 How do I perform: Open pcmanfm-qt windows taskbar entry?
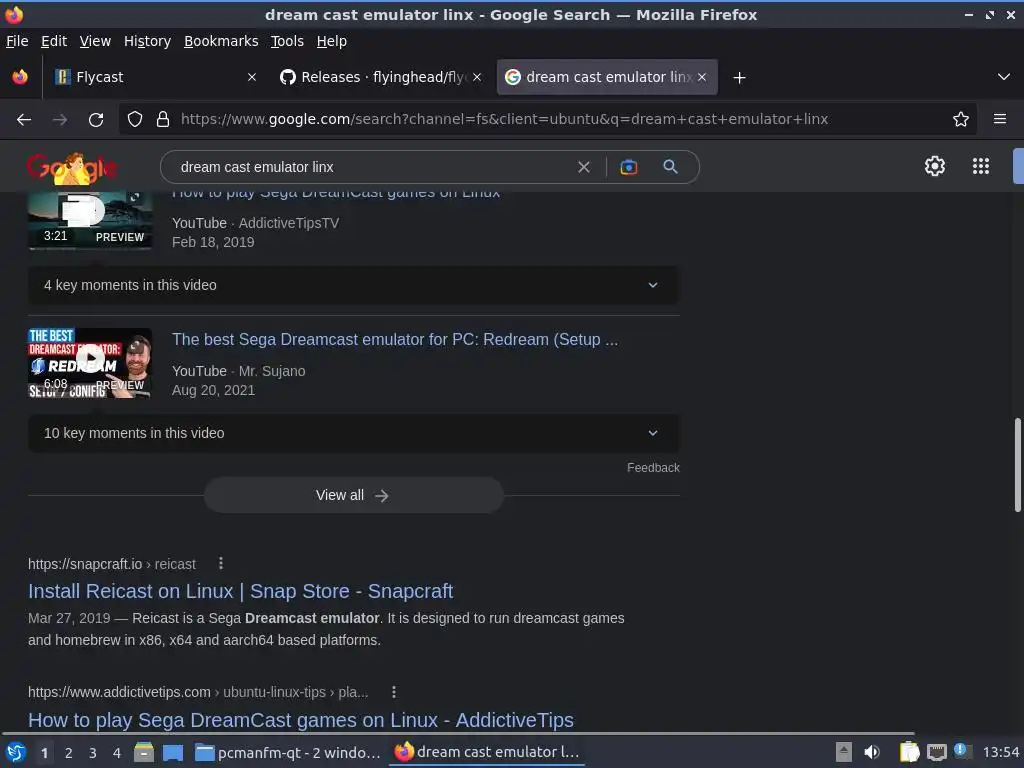288,752
